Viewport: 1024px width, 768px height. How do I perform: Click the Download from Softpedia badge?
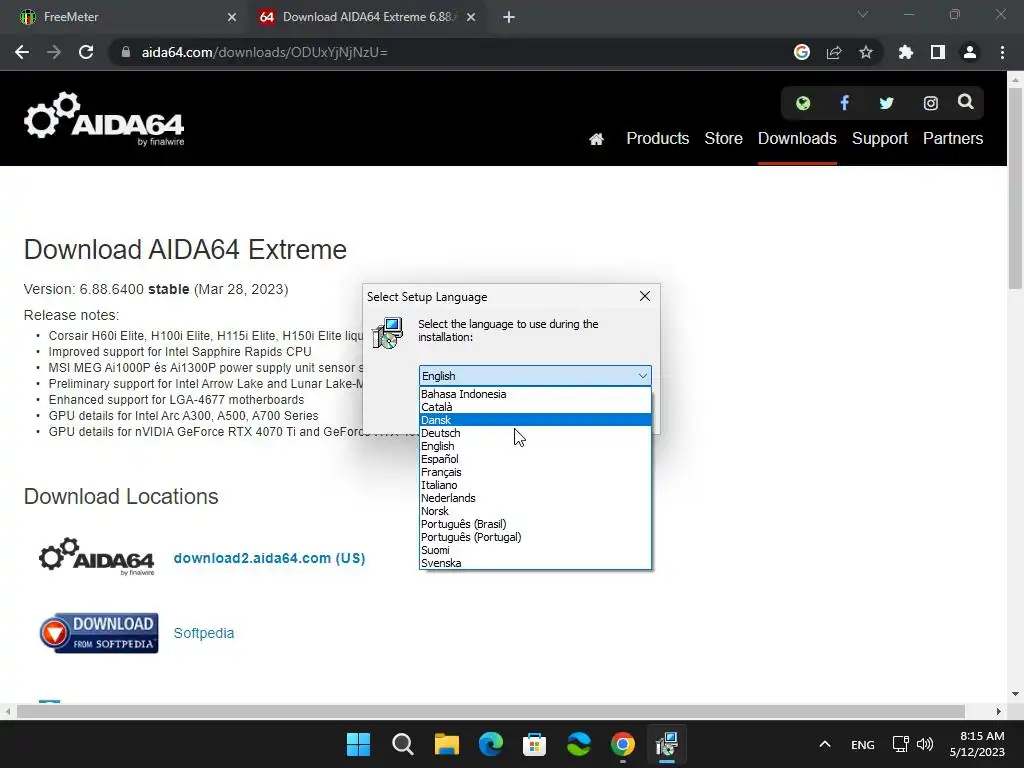[x=99, y=633]
